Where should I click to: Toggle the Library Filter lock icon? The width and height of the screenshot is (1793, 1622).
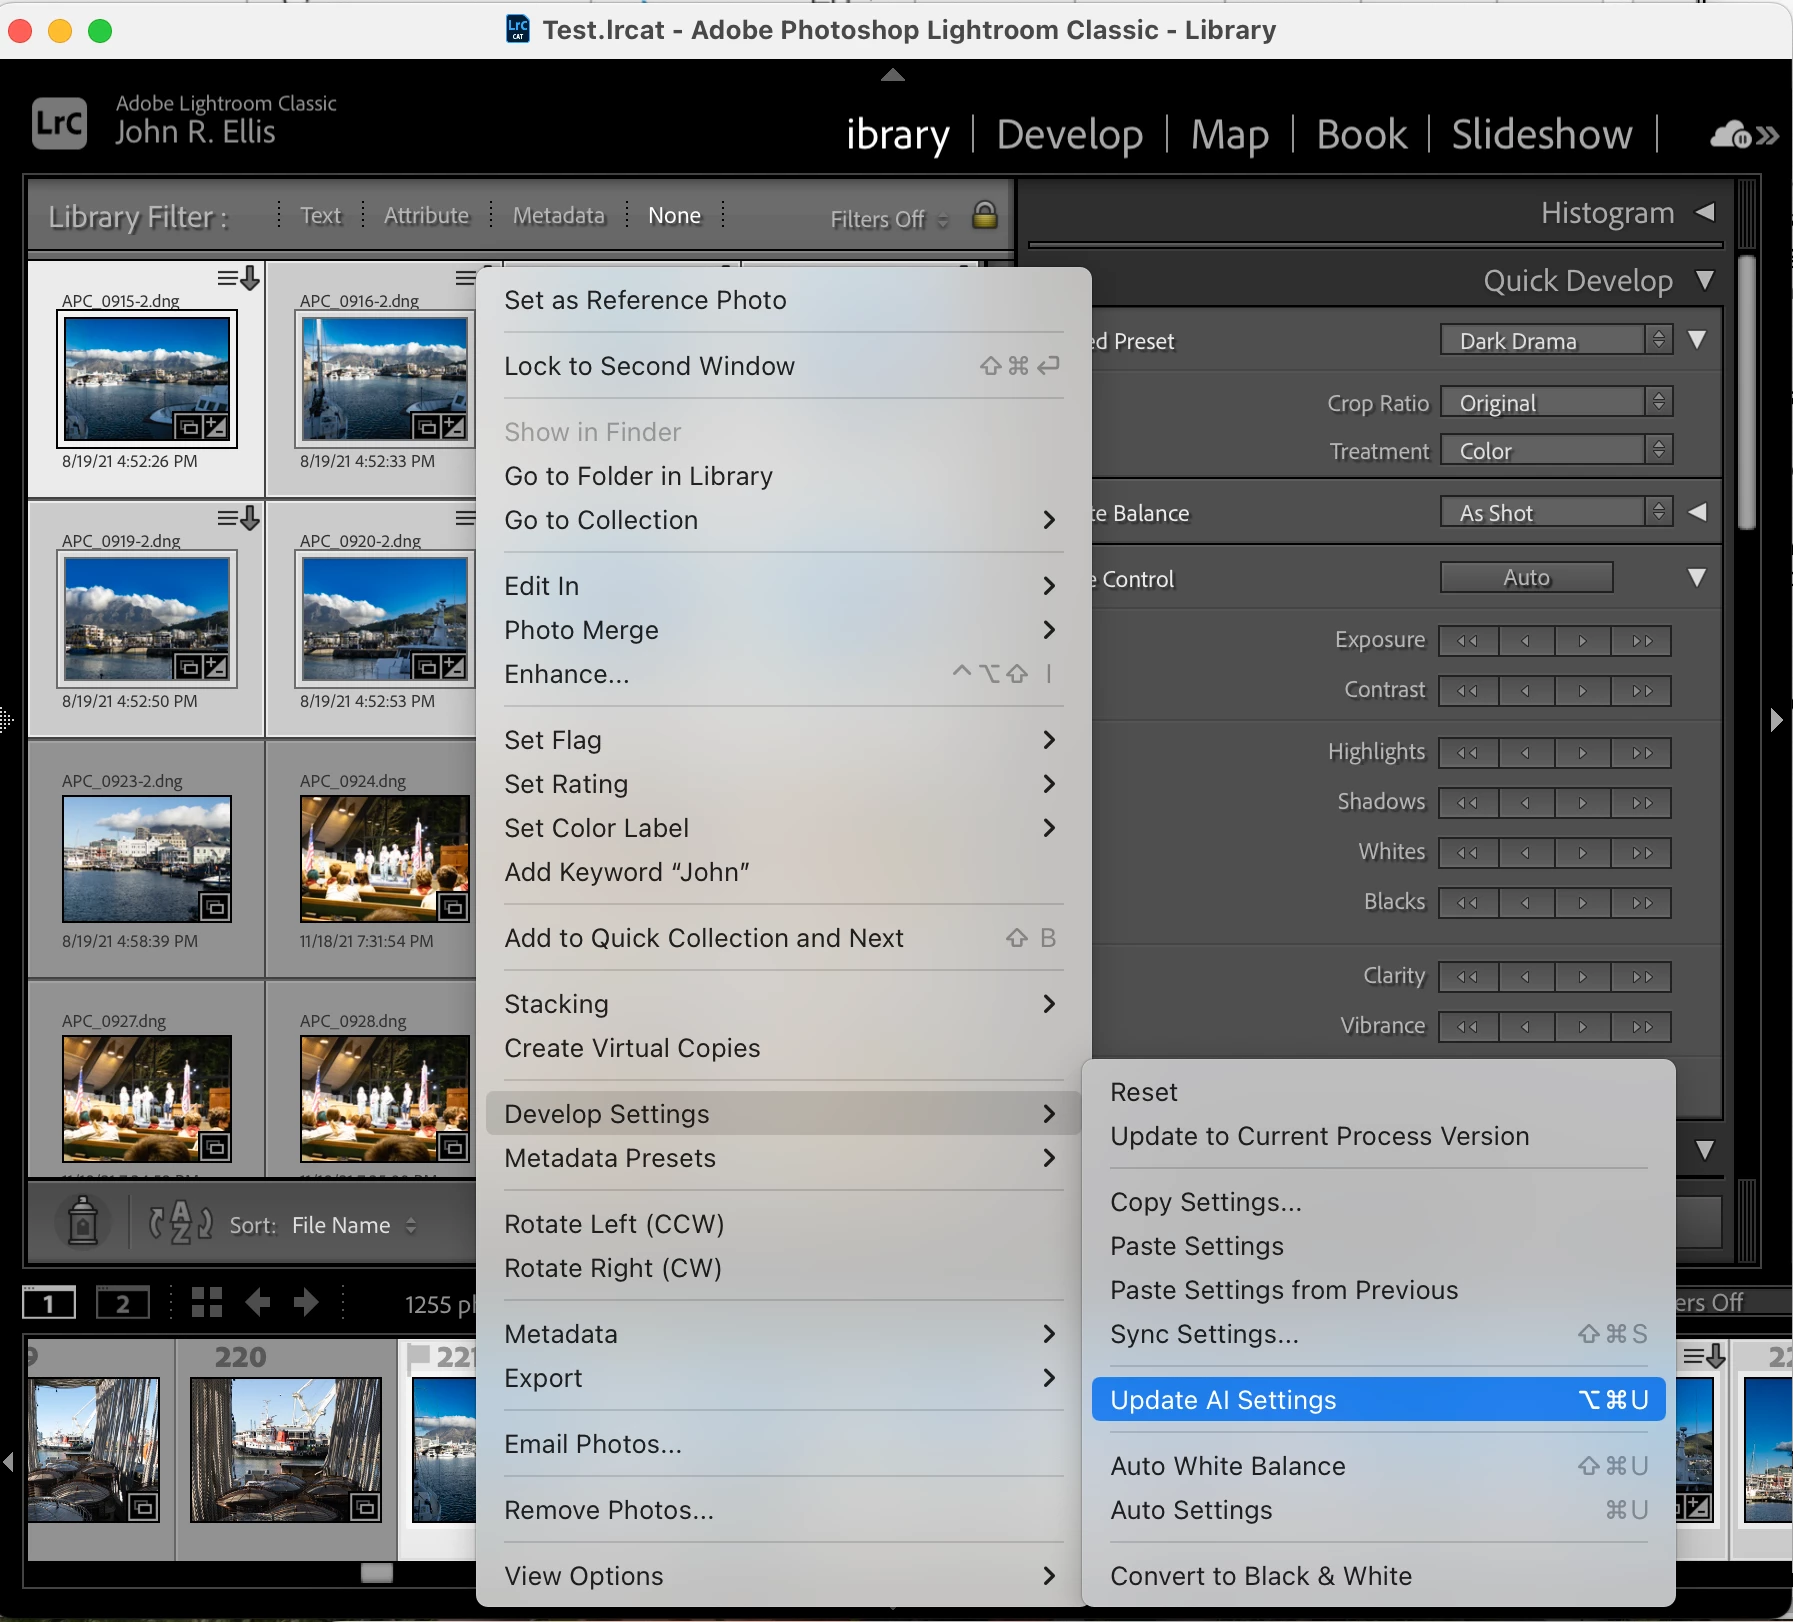tap(984, 215)
